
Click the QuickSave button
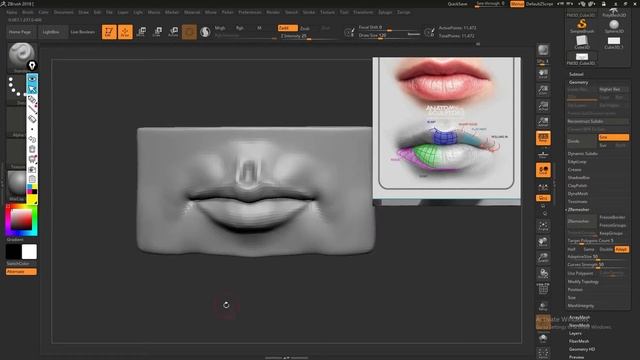(x=458, y=4)
